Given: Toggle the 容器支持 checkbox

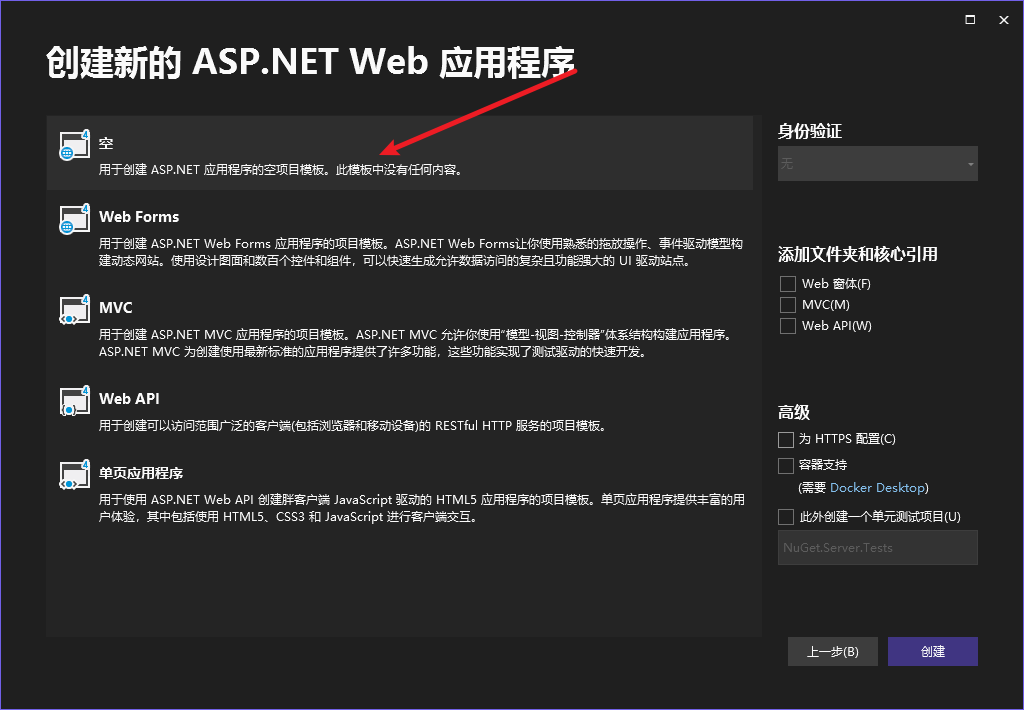Looking at the screenshot, I should (786, 466).
